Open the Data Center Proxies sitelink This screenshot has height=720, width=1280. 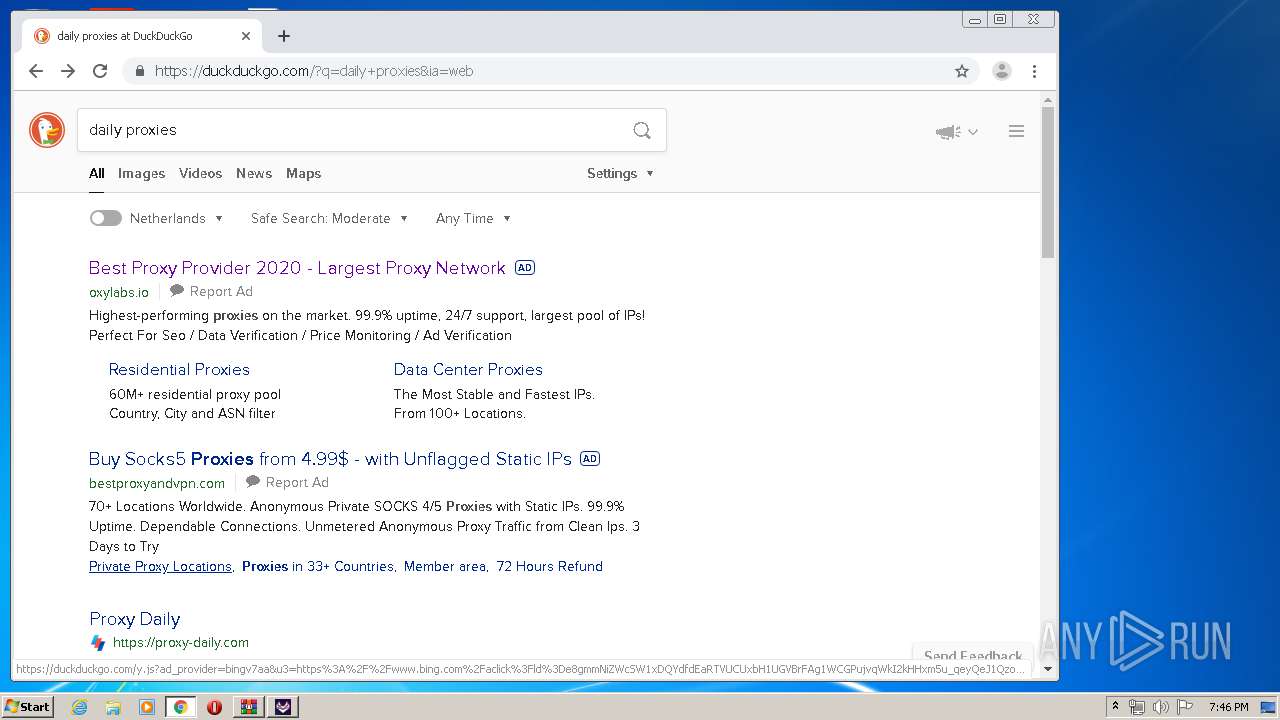468,369
